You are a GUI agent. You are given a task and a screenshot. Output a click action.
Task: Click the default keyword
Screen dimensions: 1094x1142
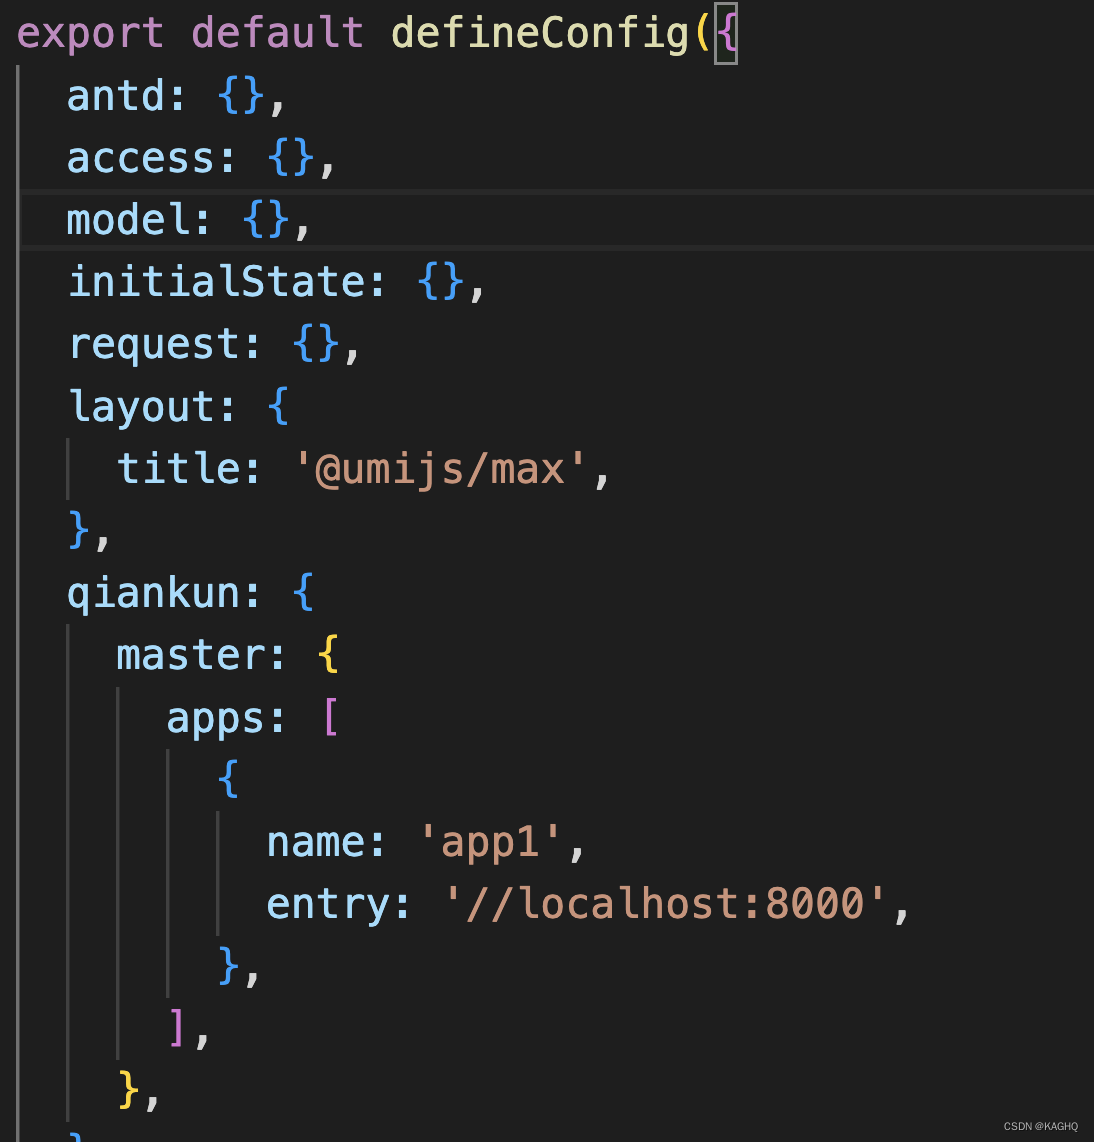point(275,32)
